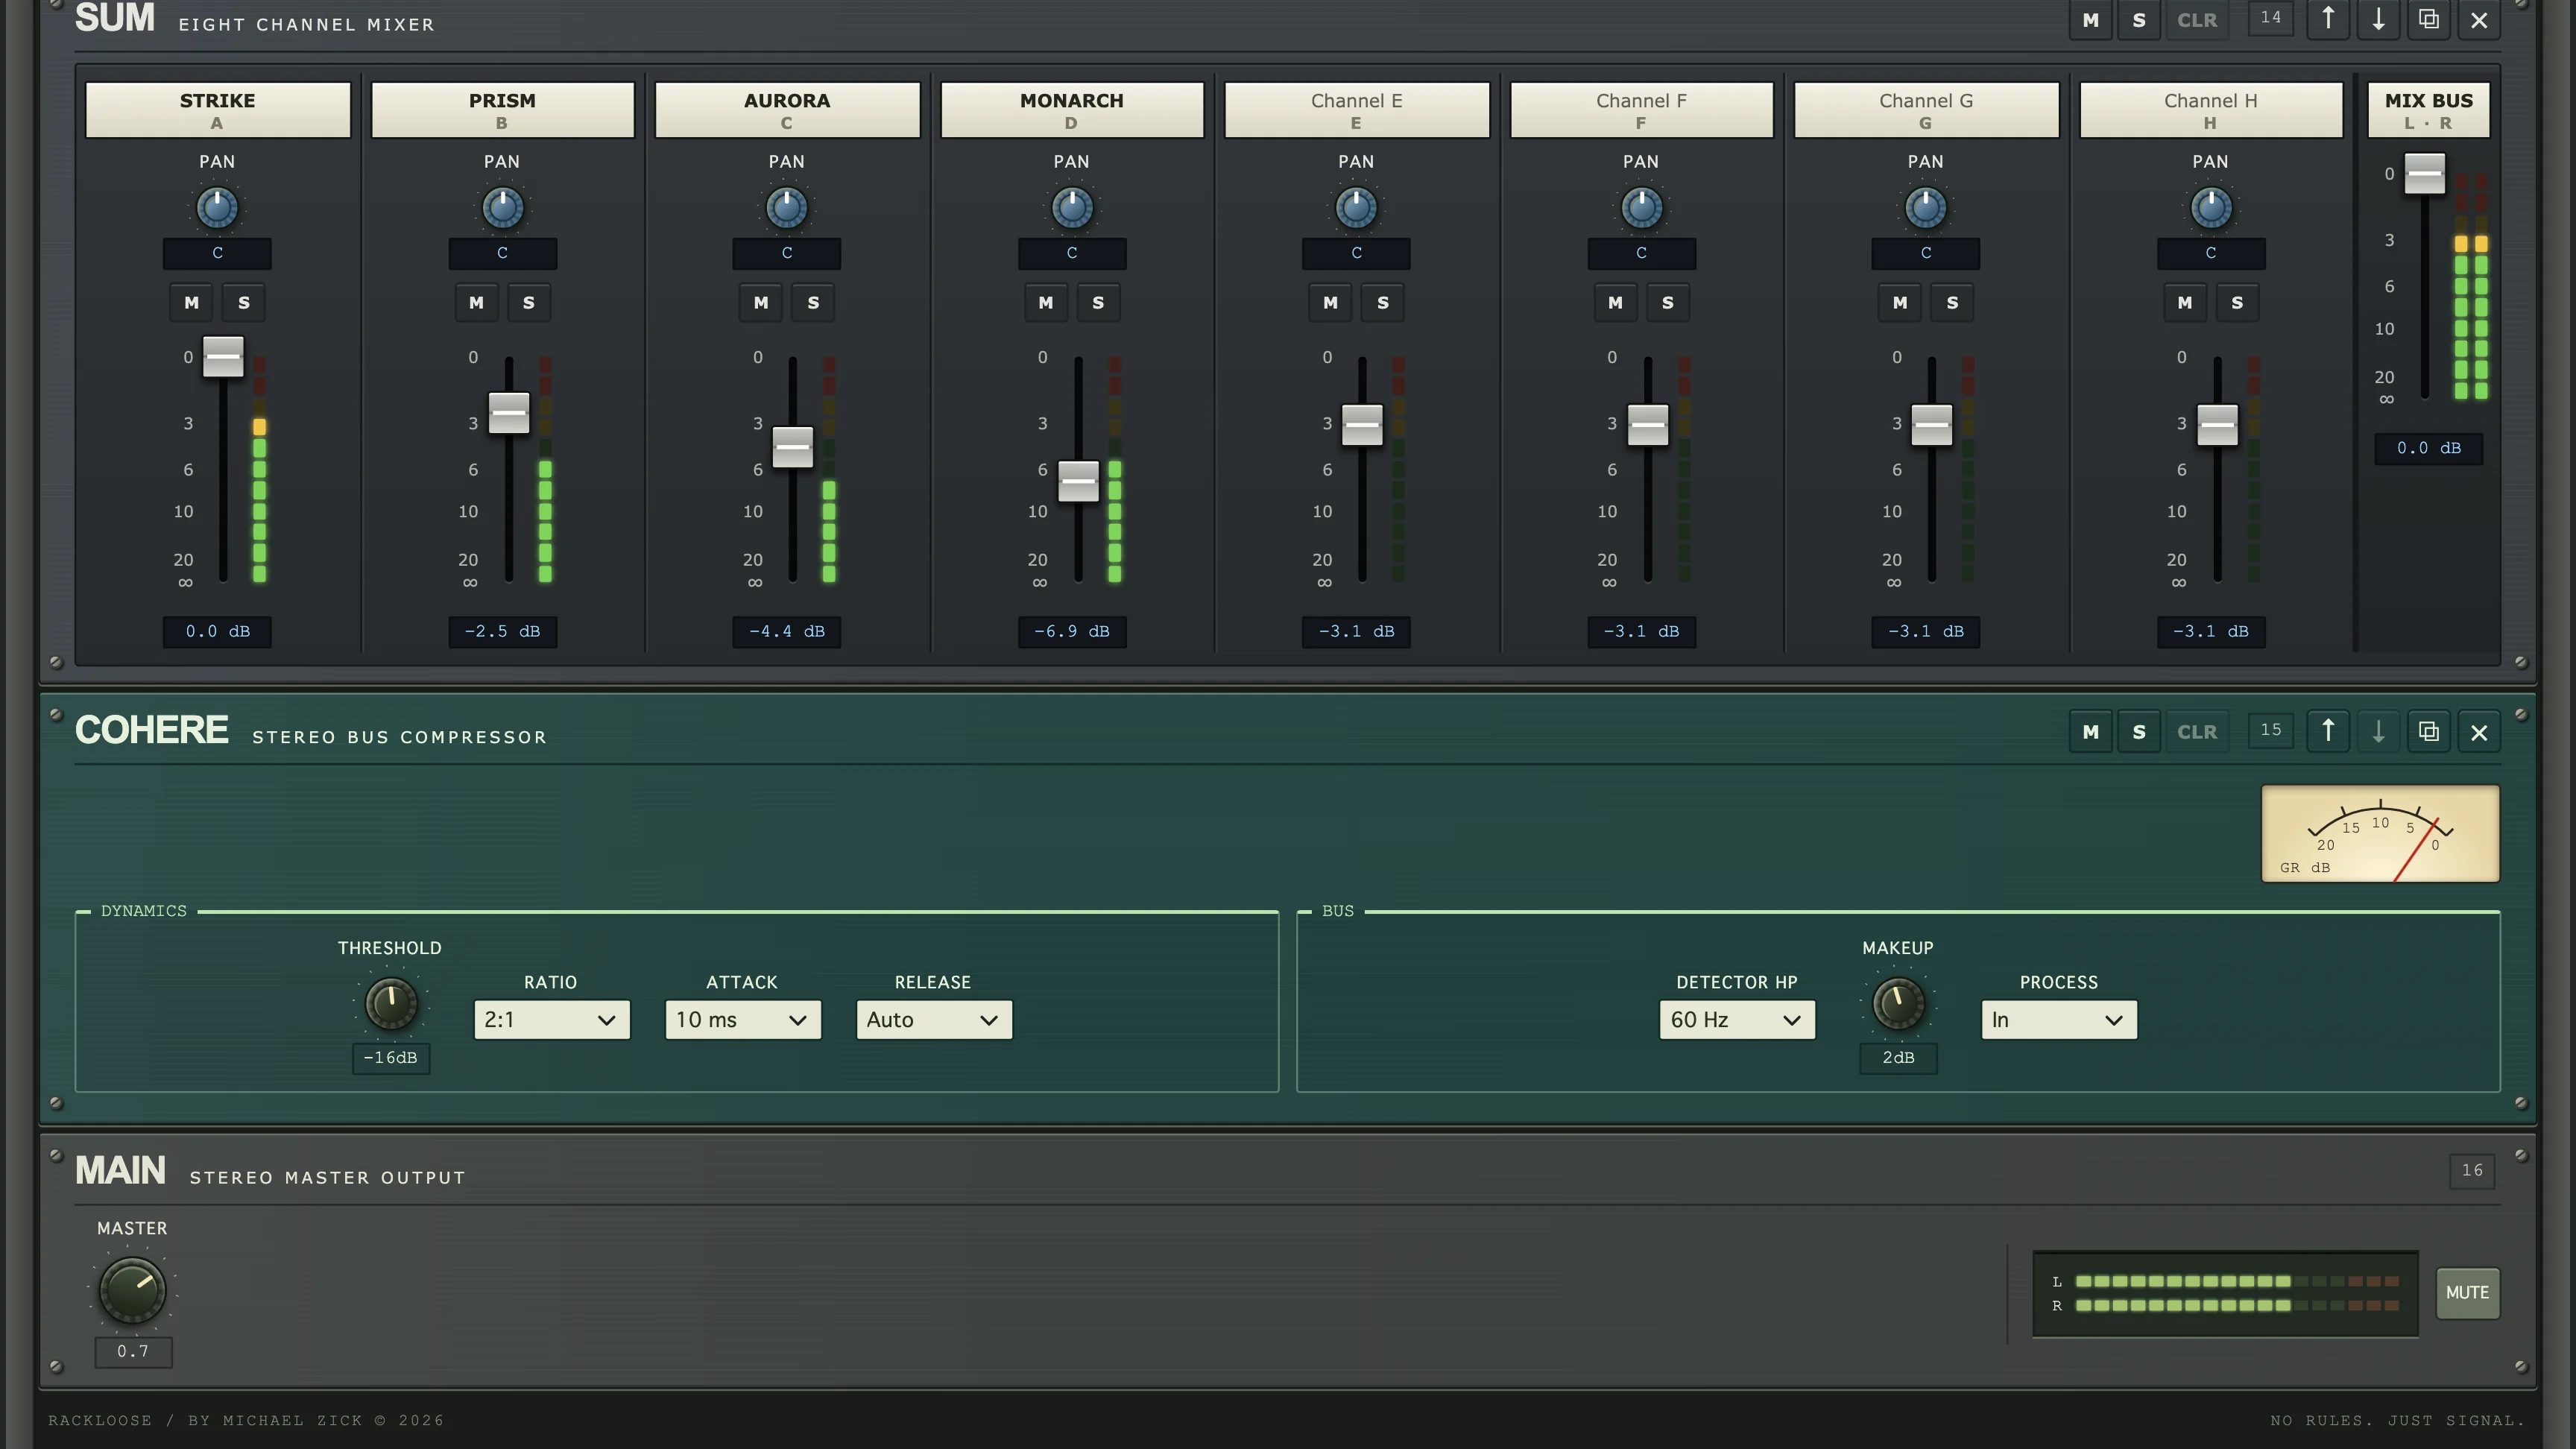Mute the COHERE module from its header
The image size is (2576, 1449).
2090,731
